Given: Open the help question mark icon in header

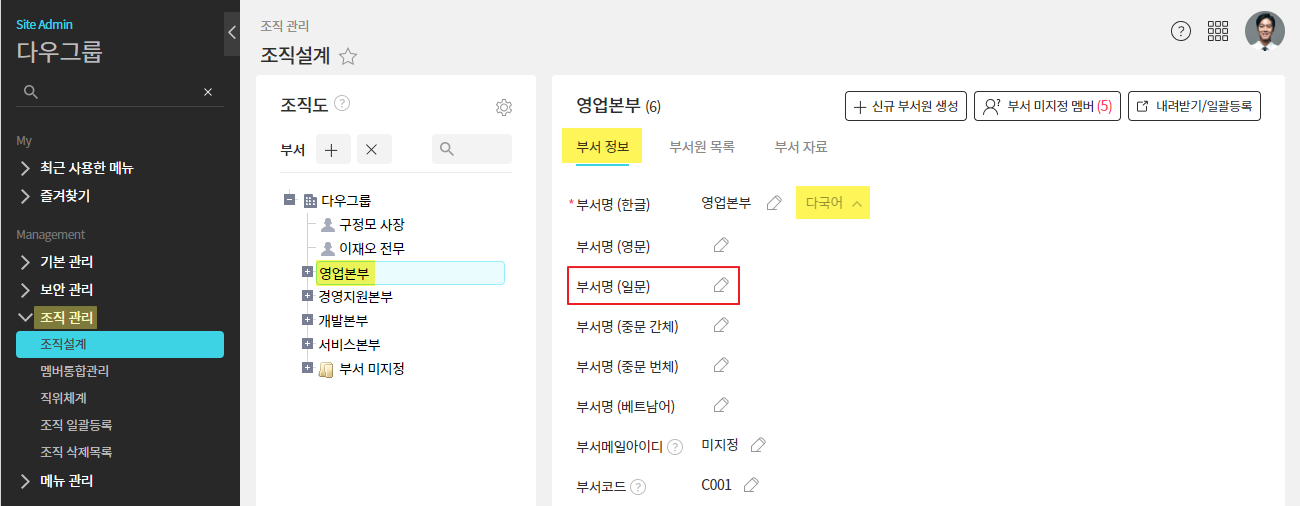Looking at the screenshot, I should click(1181, 31).
